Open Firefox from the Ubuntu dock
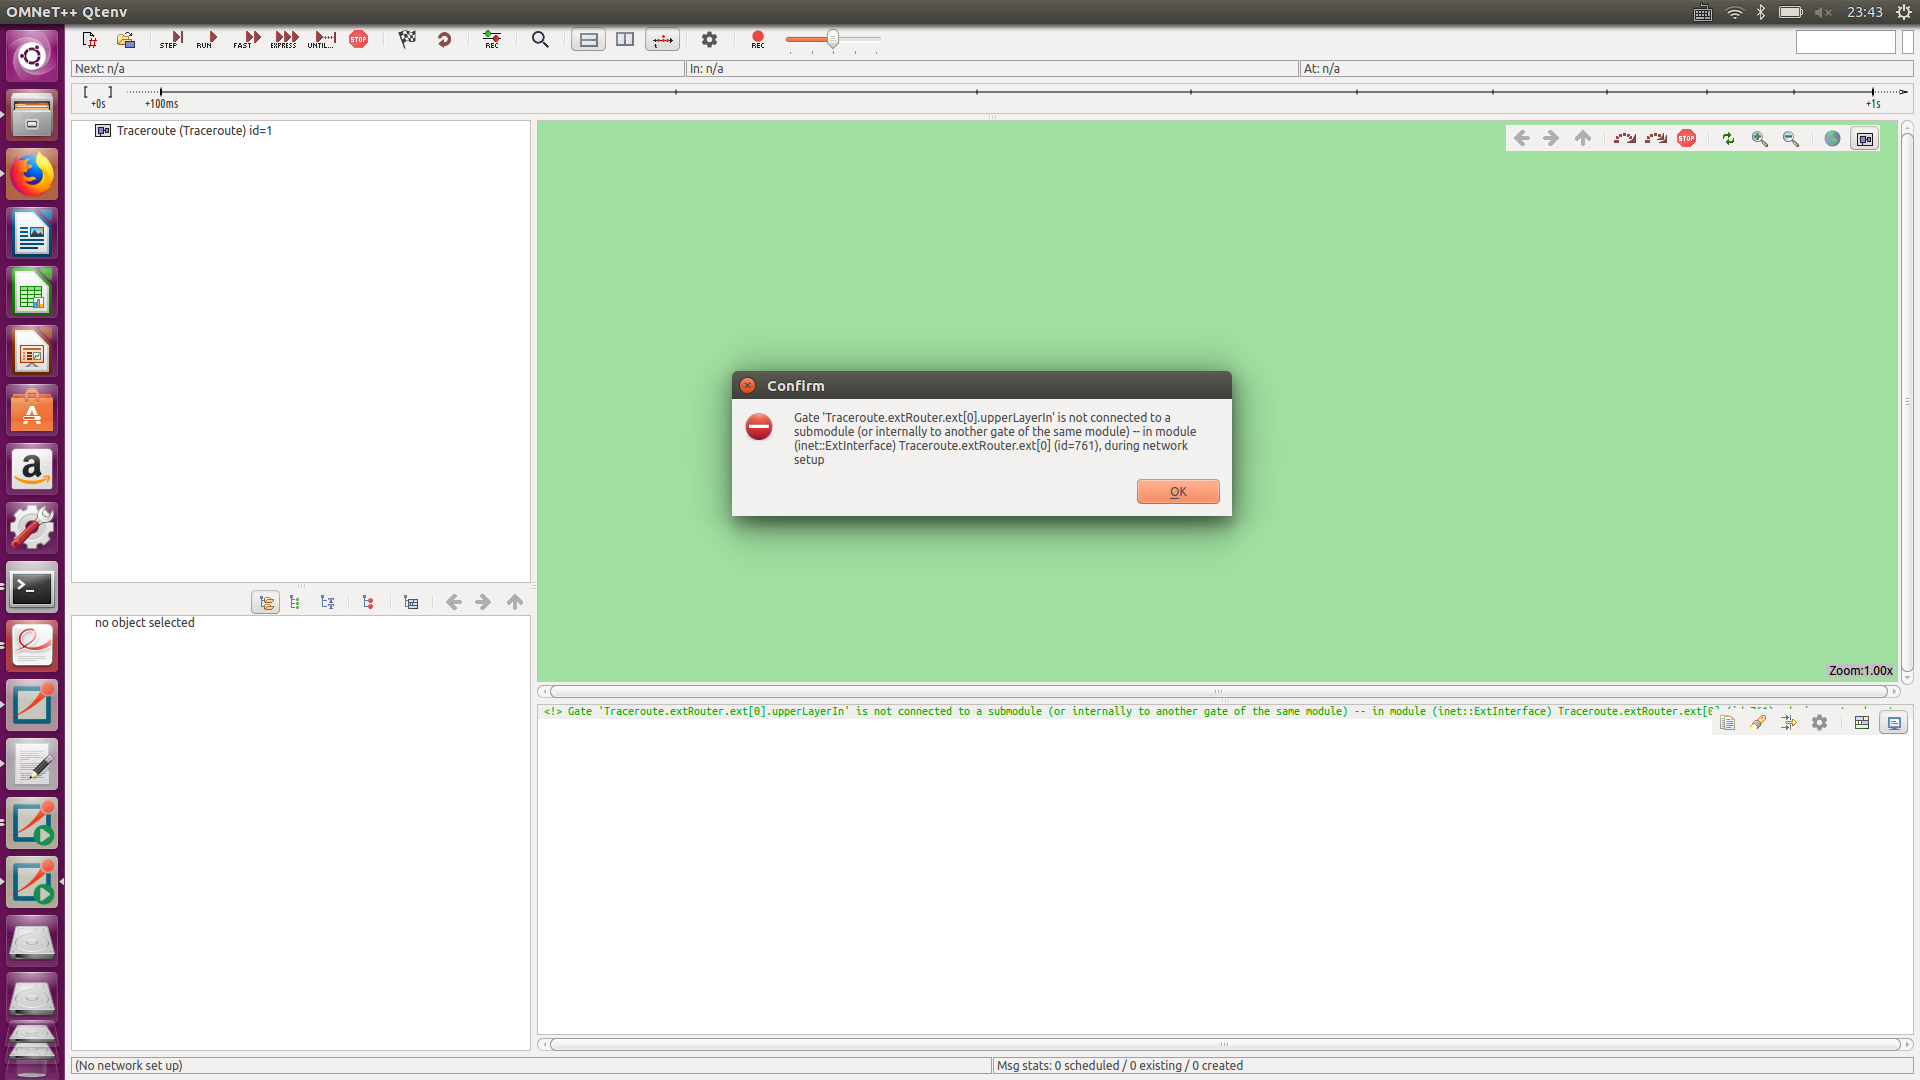Screen dimensions: 1920x1080 32,173
